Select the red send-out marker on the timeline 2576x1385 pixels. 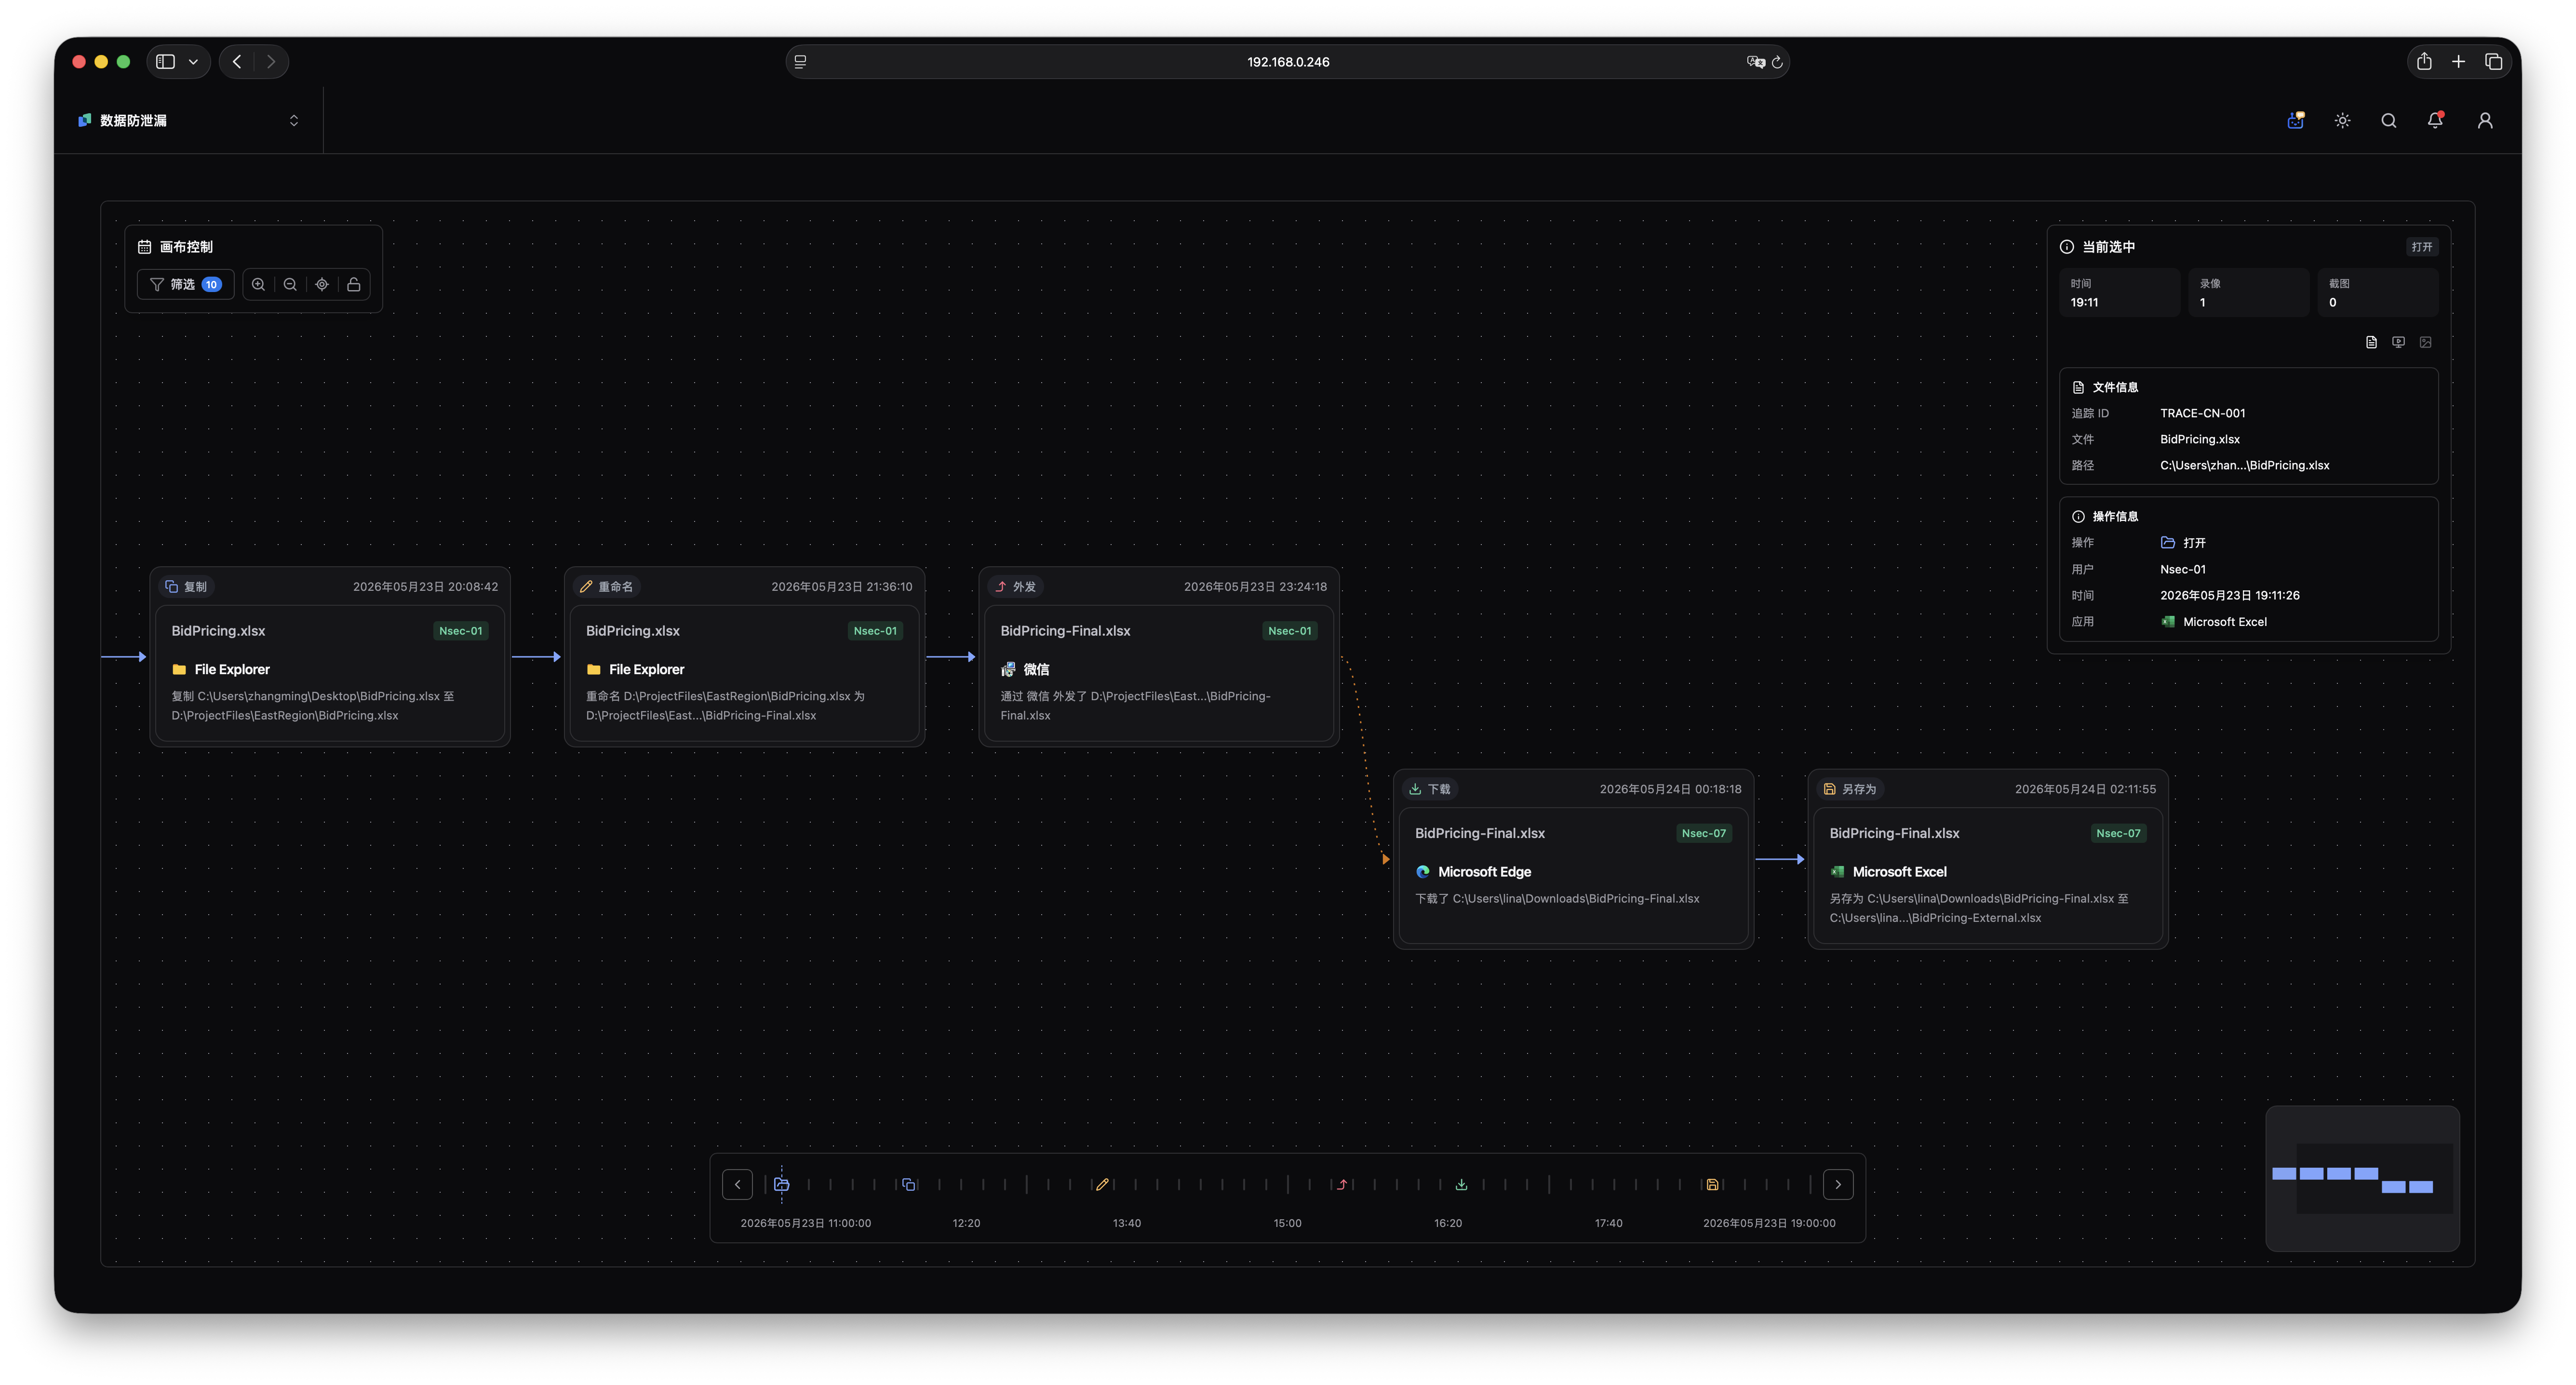pos(1342,1184)
